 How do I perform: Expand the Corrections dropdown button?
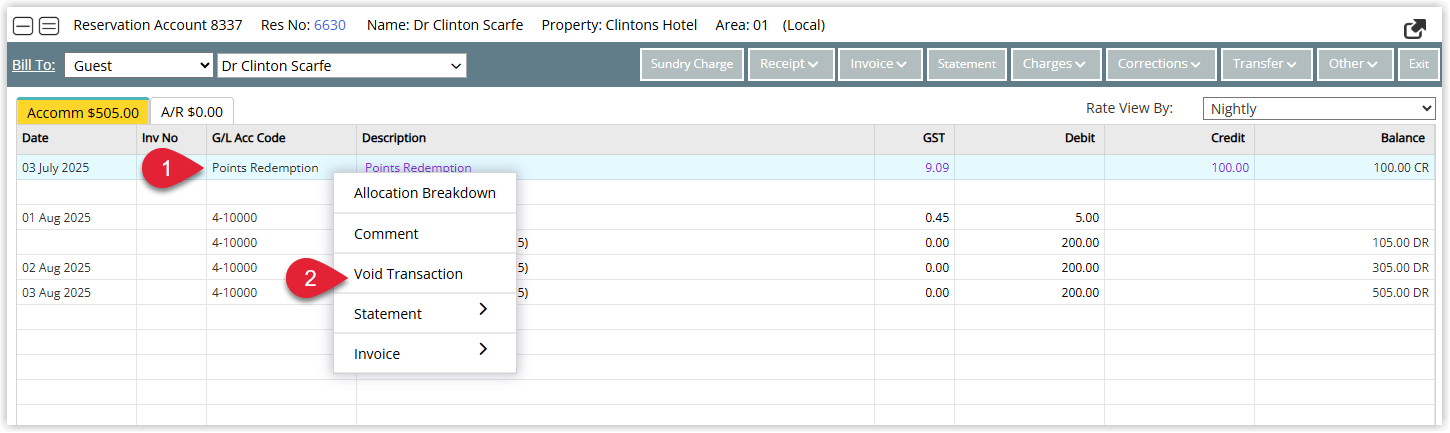click(x=1161, y=64)
